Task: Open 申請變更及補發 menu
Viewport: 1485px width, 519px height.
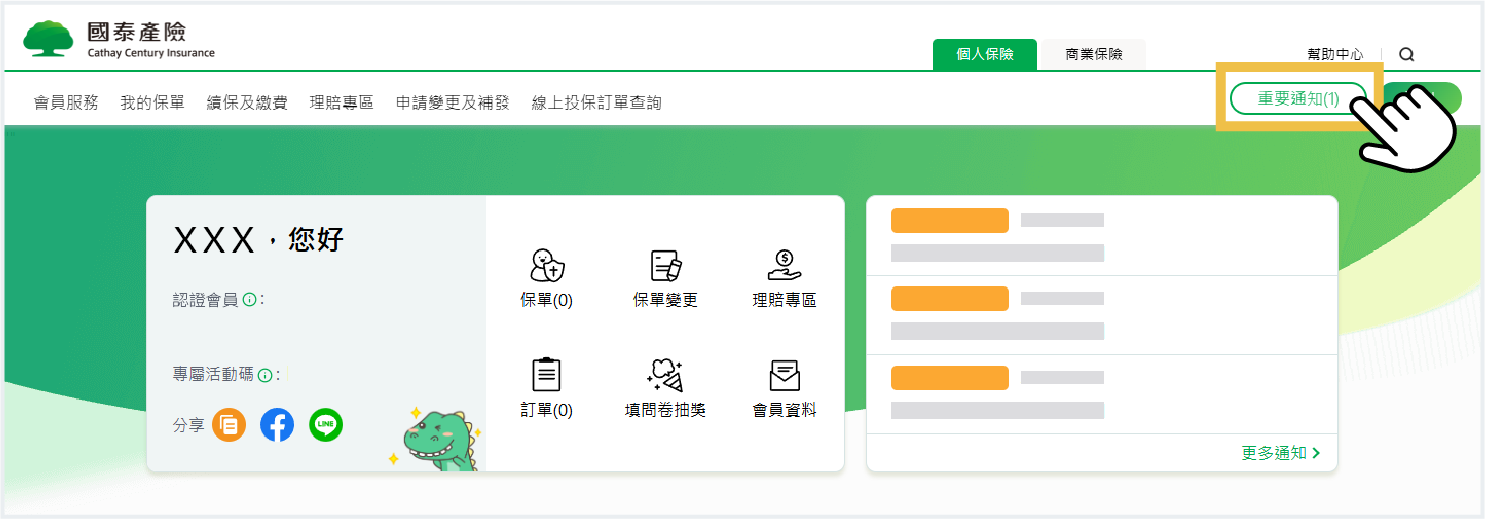Action: coord(453,102)
